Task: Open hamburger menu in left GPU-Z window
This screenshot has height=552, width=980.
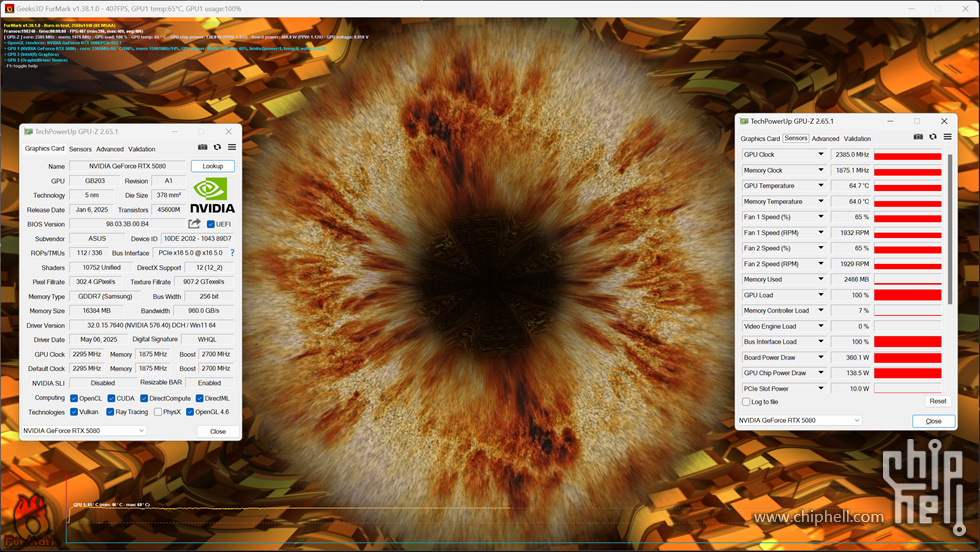Action: pyautogui.click(x=232, y=147)
